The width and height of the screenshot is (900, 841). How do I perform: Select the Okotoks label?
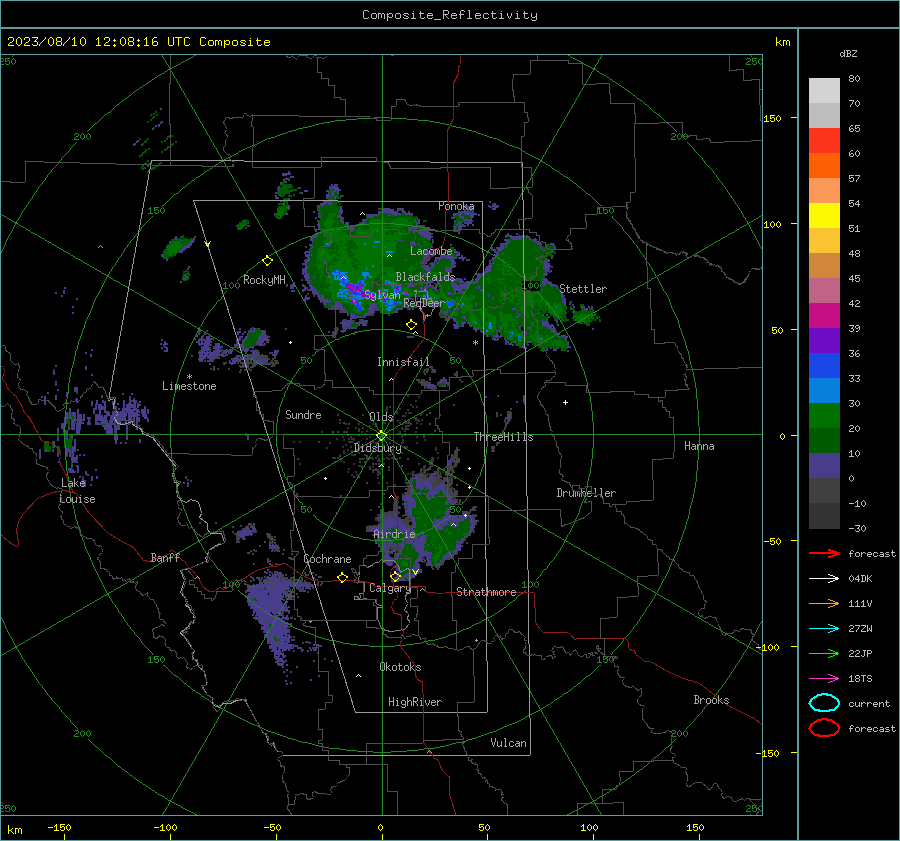tap(400, 667)
